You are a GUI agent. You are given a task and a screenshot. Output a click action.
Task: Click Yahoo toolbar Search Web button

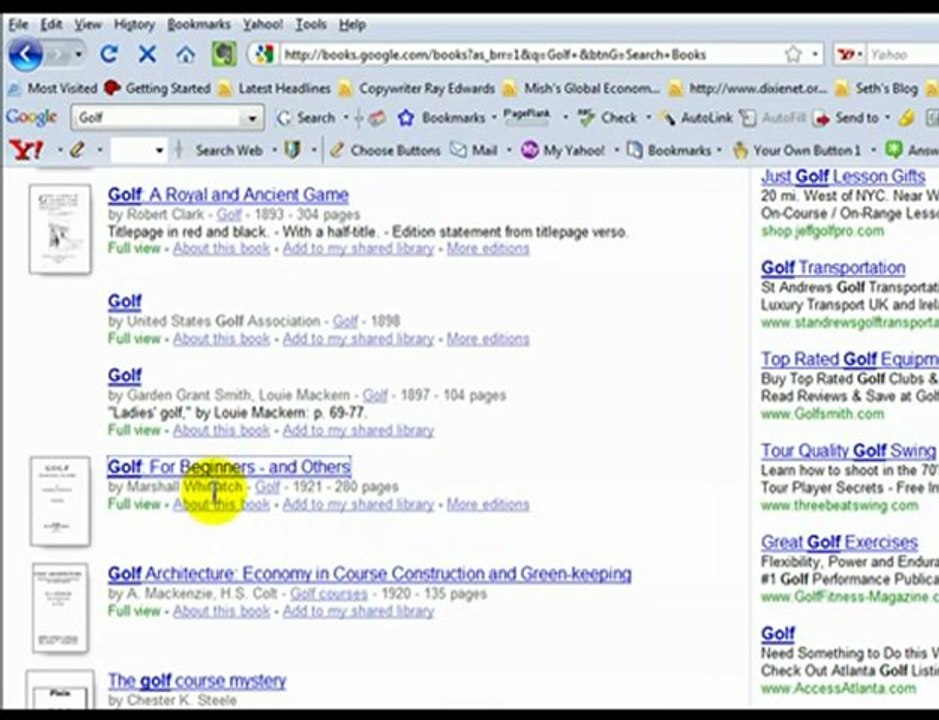(x=229, y=150)
